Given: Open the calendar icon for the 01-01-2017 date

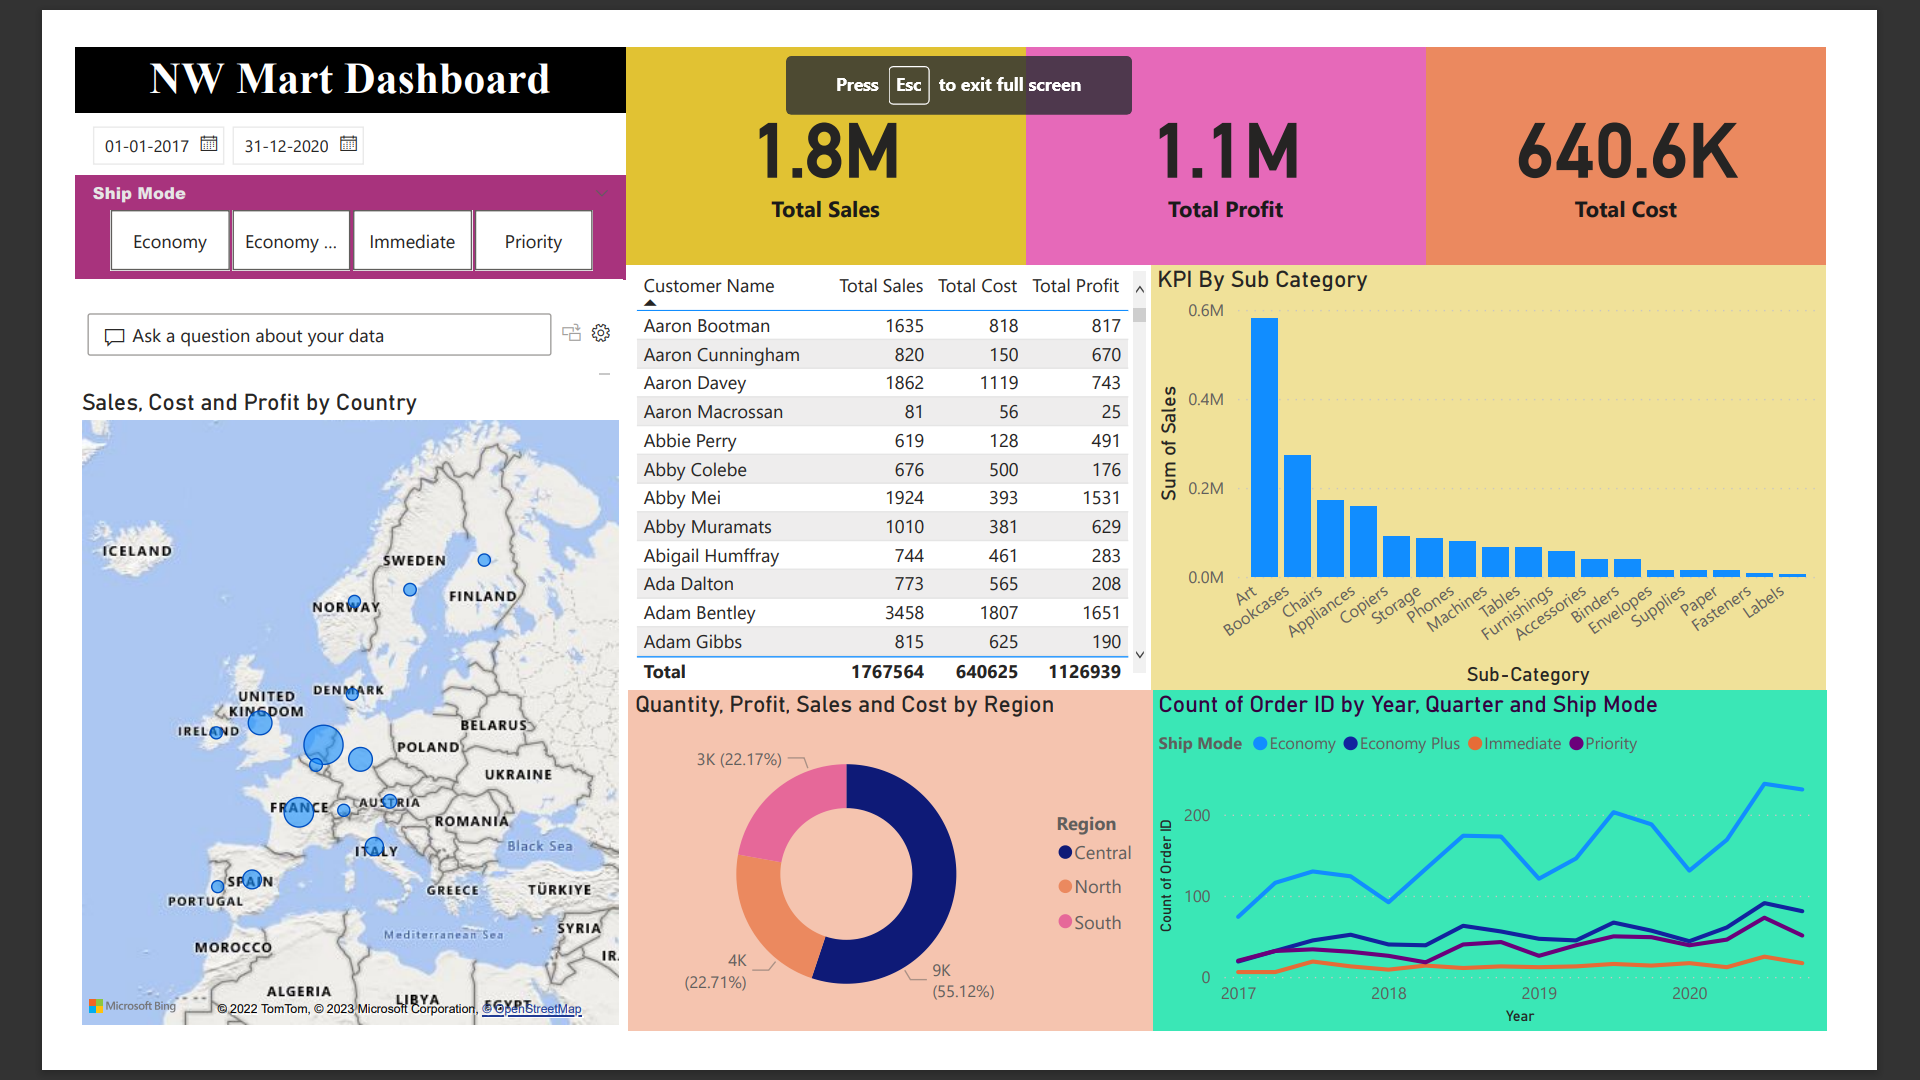Looking at the screenshot, I should [x=209, y=145].
